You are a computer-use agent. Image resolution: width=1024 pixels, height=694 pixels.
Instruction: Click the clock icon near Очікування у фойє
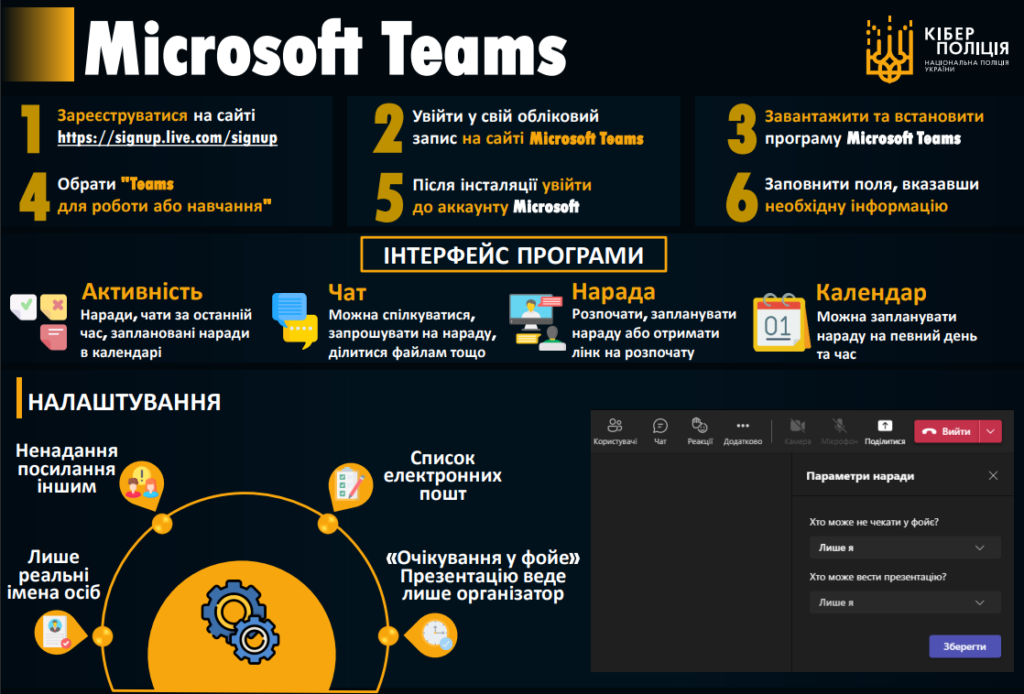432,635
